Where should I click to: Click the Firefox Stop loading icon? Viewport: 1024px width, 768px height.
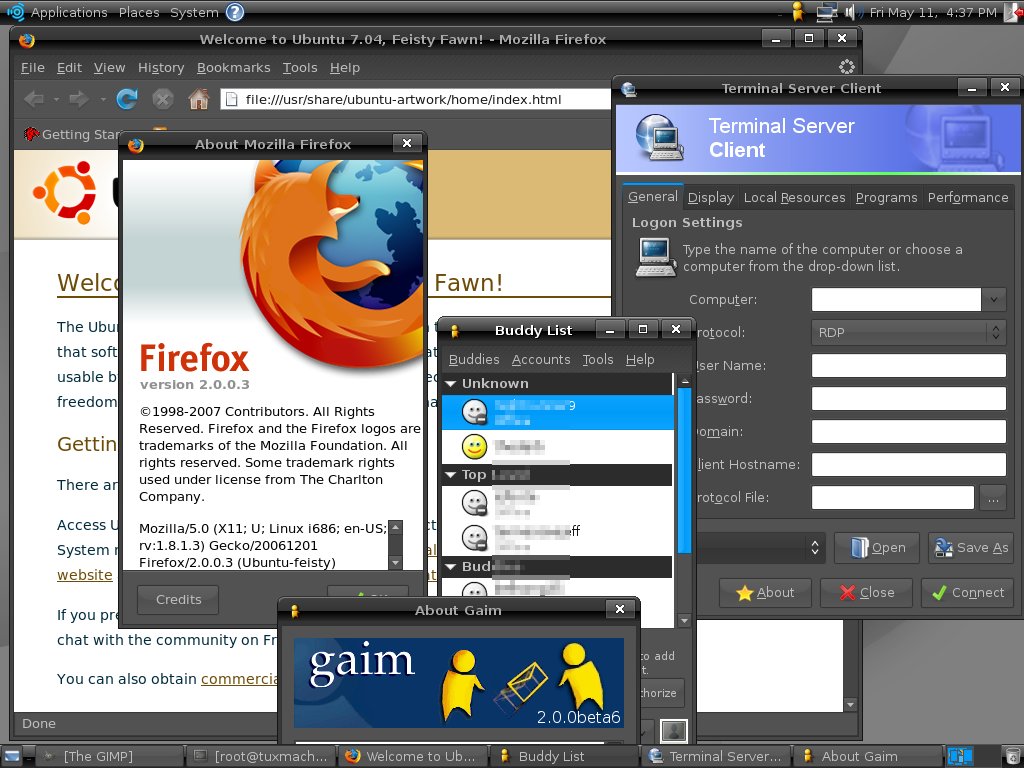pyautogui.click(x=163, y=99)
